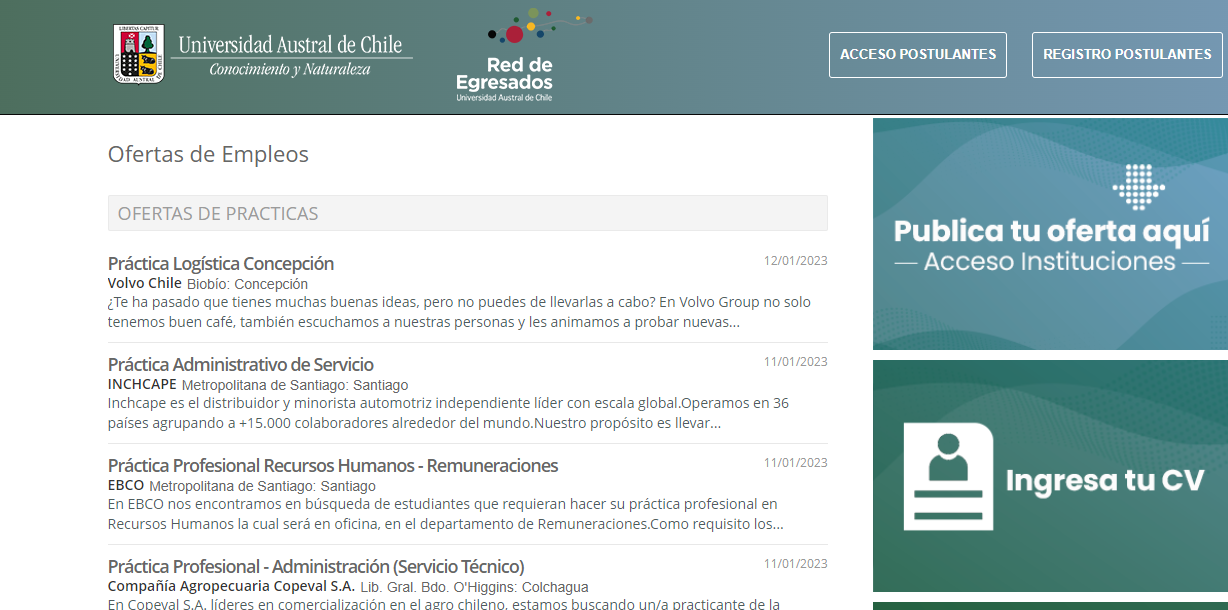This screenshot has height=610, width=1228.
Task: Open Práctica Profesional Recursos Humanos - Remuneraciones
Action: (332, 465)
